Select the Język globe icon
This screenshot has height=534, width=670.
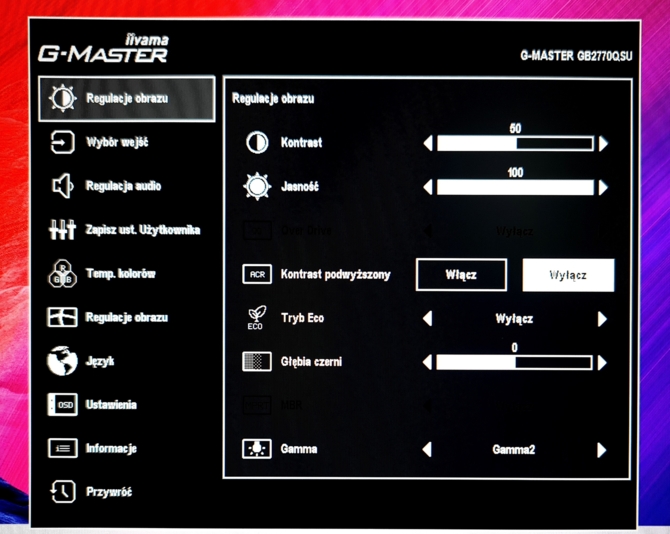click(62, 361)
